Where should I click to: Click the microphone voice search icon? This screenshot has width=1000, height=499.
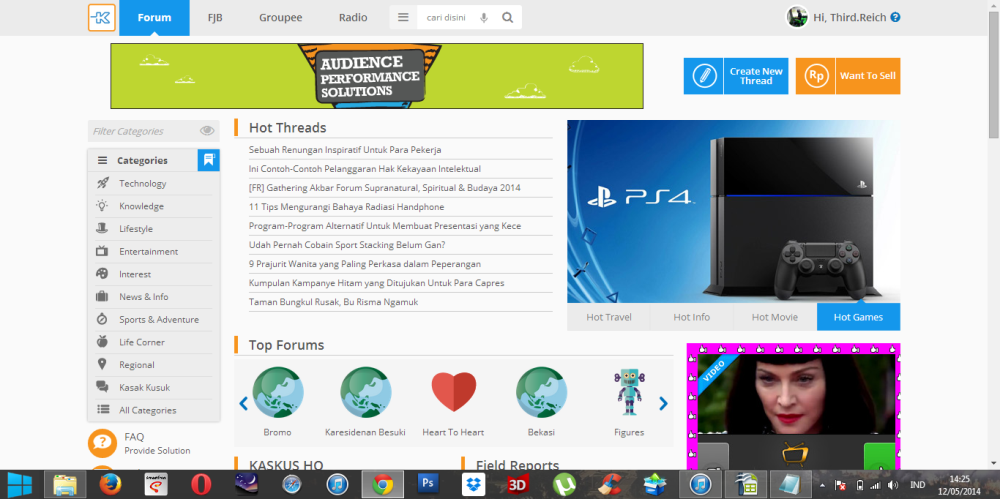[x=484, y=18]
